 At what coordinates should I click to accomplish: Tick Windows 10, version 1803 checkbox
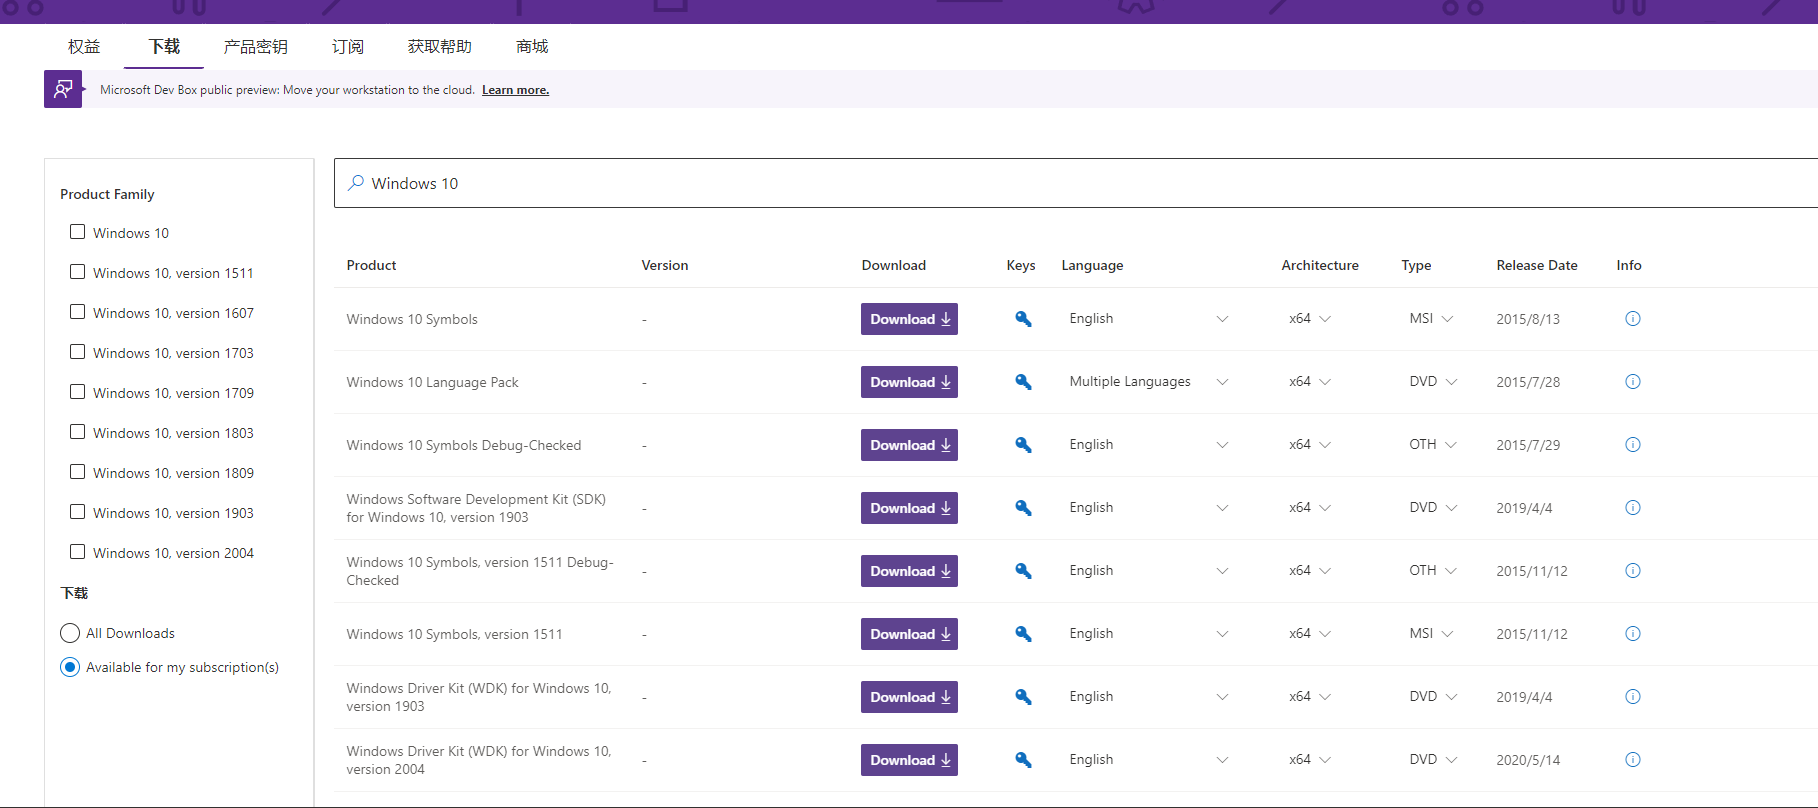[77, 432]
